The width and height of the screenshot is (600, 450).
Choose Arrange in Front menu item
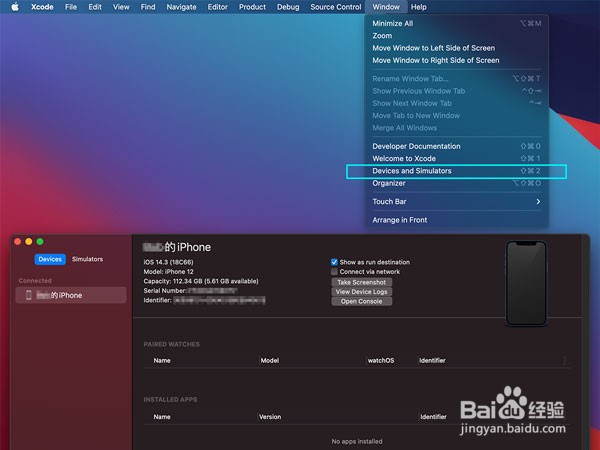(457, 220)
